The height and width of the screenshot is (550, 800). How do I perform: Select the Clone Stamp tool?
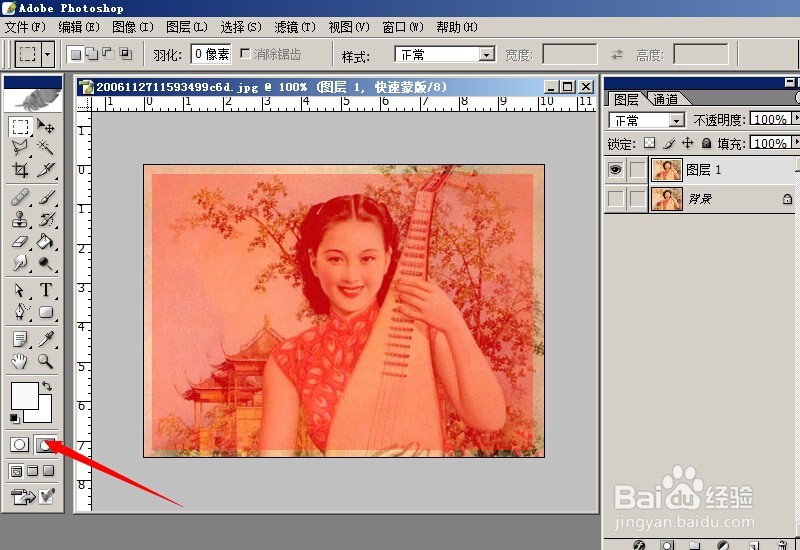[x=20, y=219]
